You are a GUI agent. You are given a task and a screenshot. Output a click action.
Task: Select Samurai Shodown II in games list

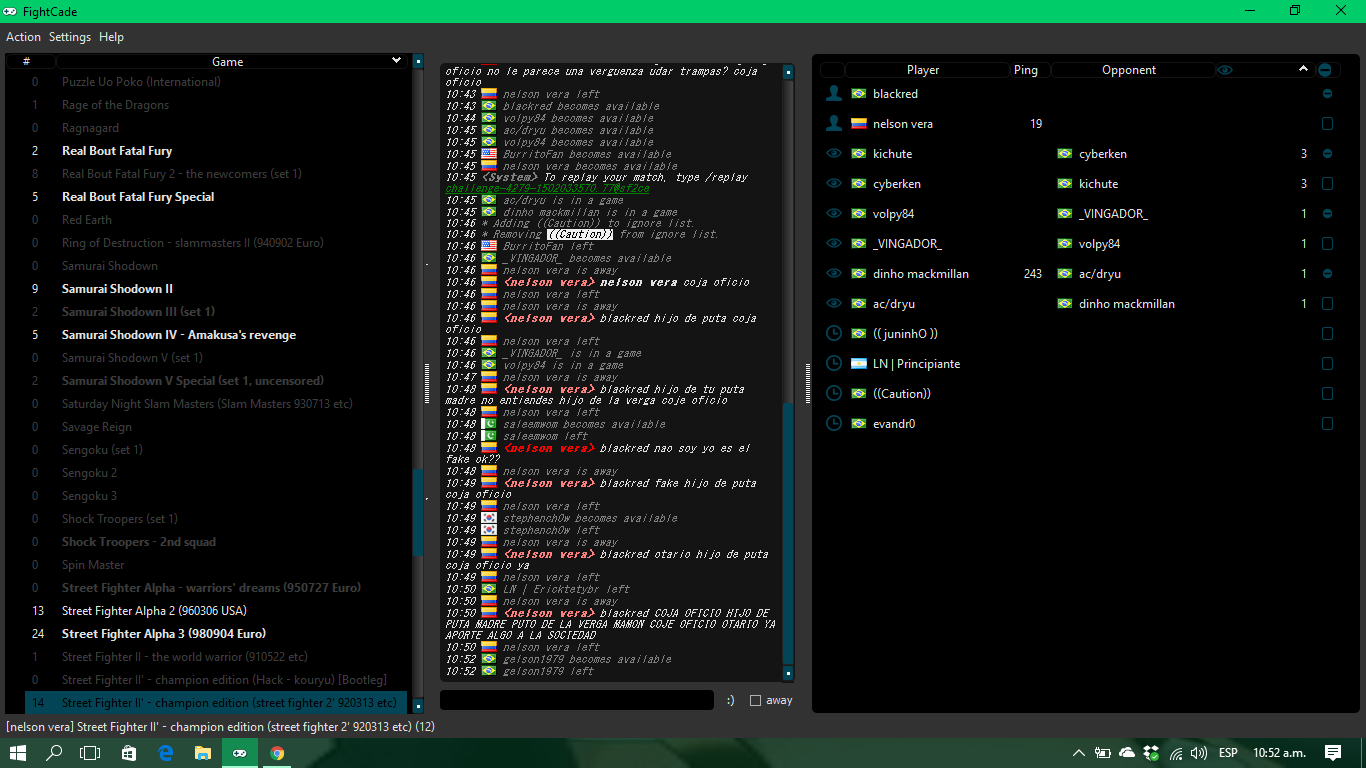(x=117, y=289)
